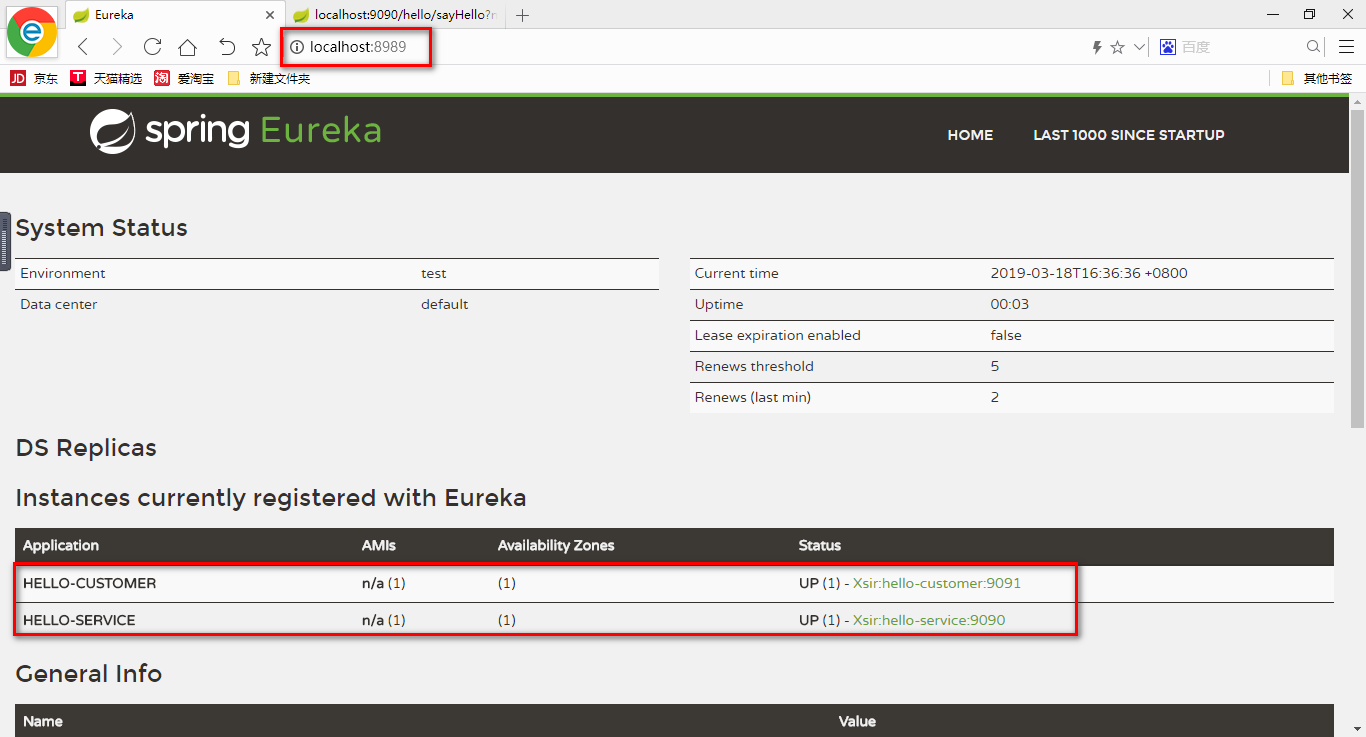Open the browser home page icon
The image size is (1366, 737).
click(187, 47)
